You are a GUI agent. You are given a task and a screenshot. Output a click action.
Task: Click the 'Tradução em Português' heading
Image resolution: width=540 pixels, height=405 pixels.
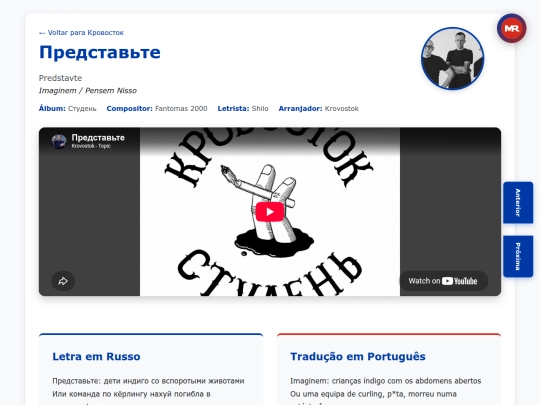(358, 356)
